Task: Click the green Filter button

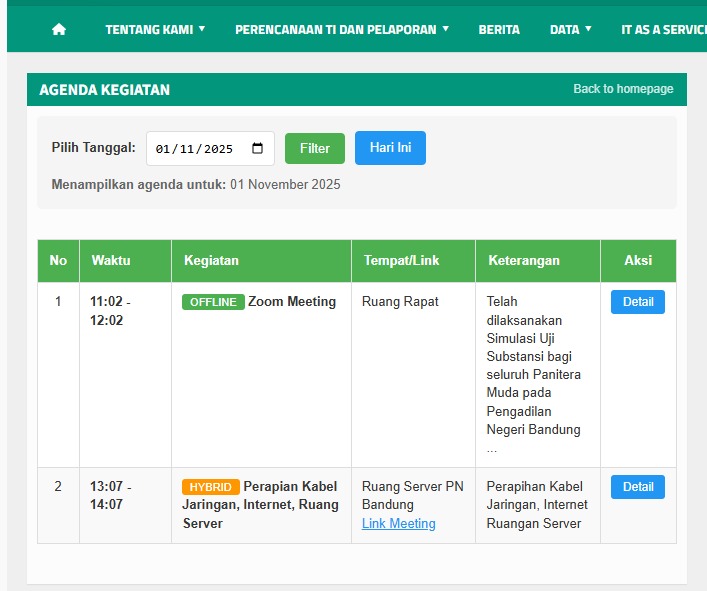Action: [314, 148]
